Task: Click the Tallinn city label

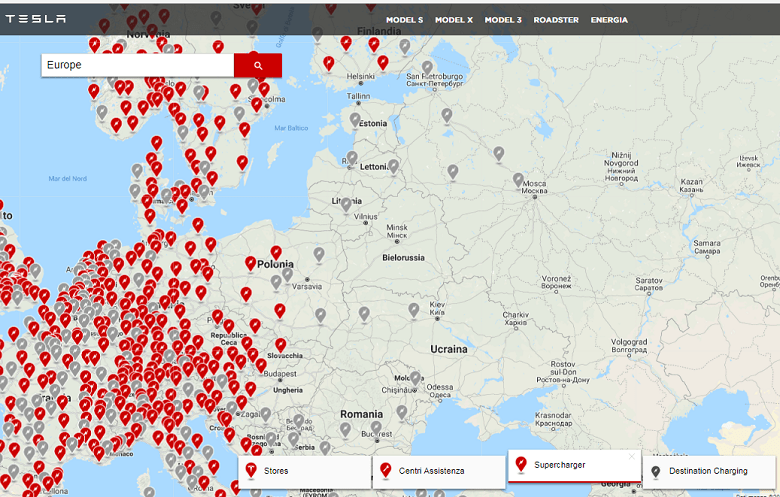Action: [358, 96]
